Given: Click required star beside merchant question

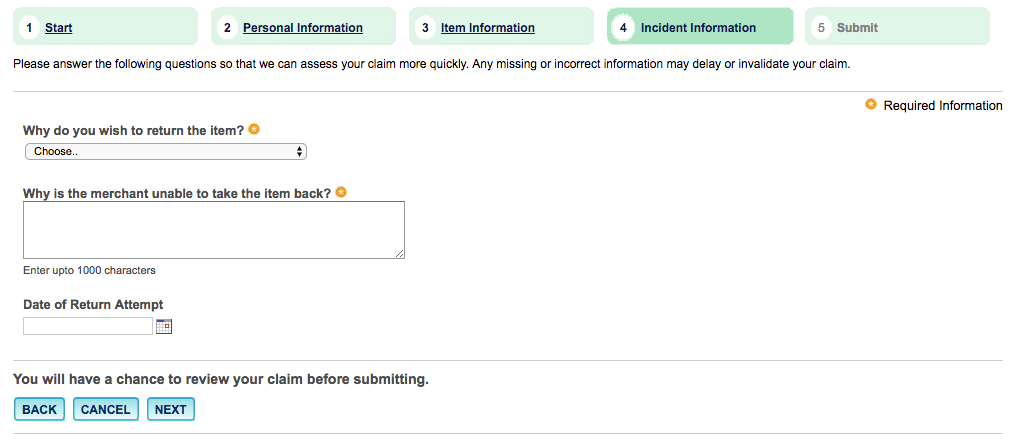Looking at the screenshot, I should [x=341, y=192].
